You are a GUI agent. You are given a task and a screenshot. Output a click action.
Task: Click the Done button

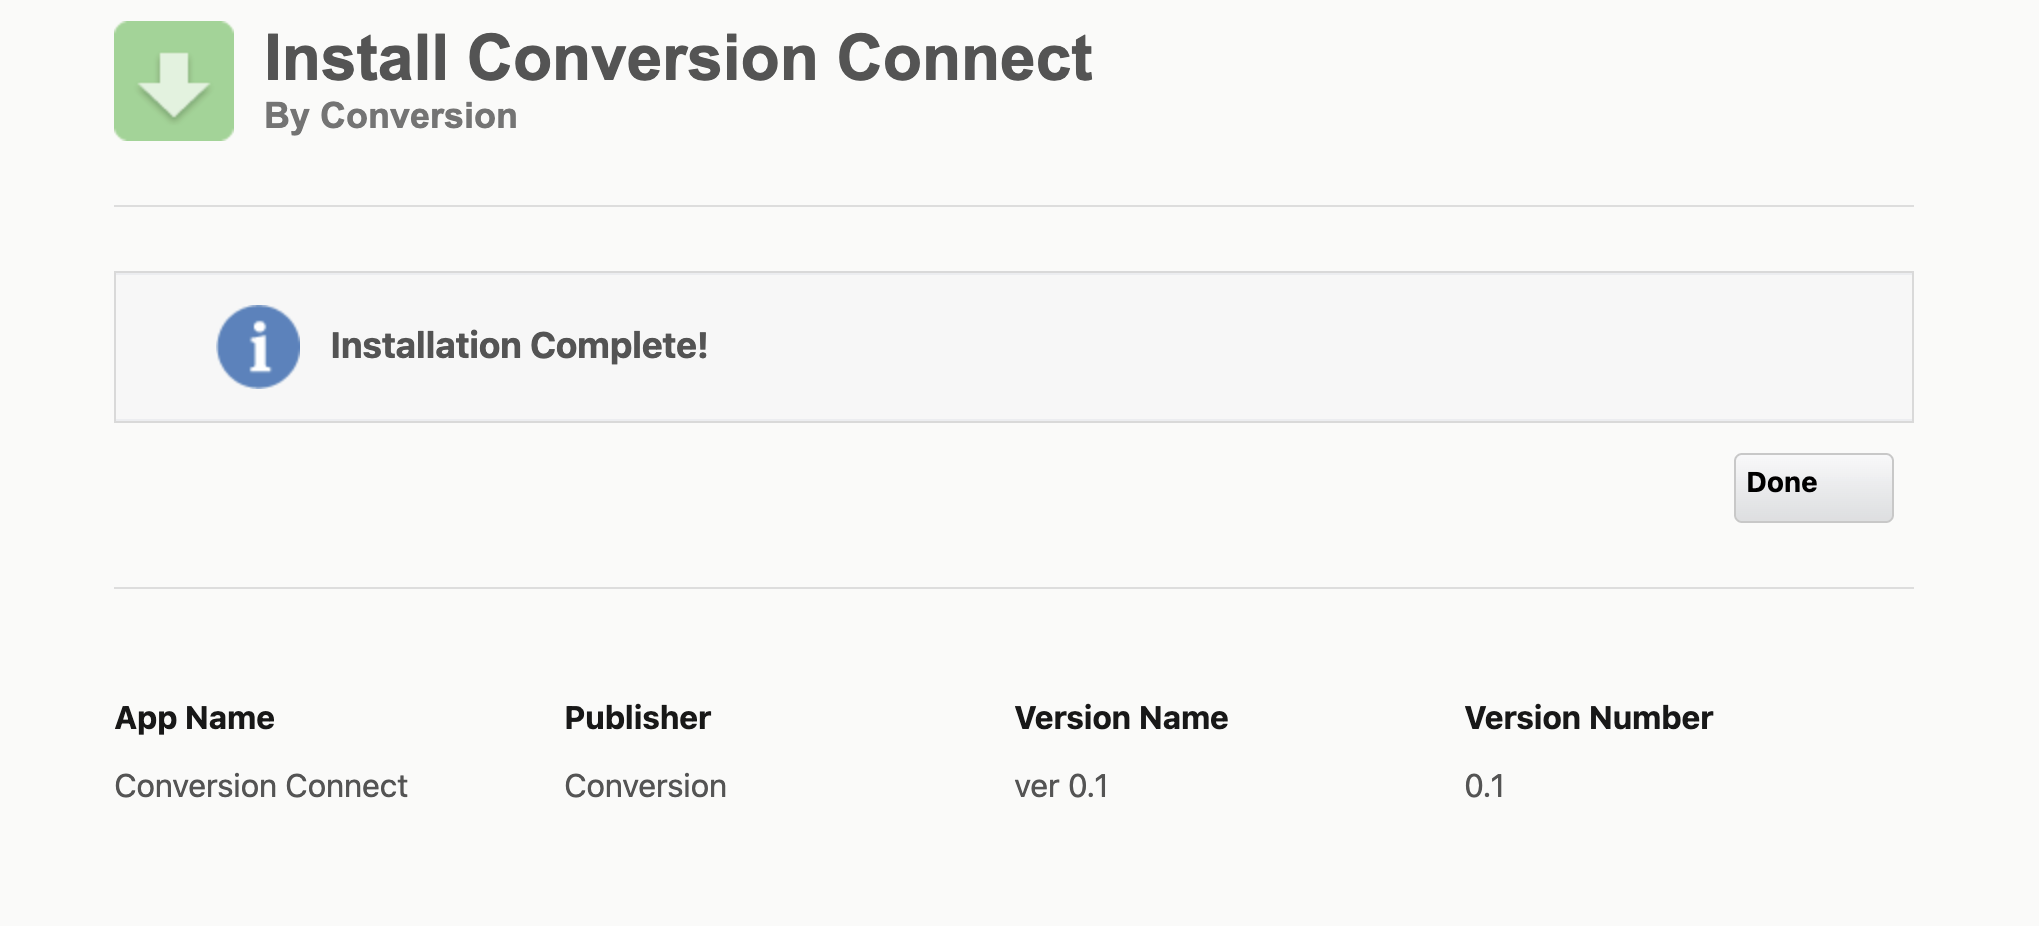coord(1812,487)
